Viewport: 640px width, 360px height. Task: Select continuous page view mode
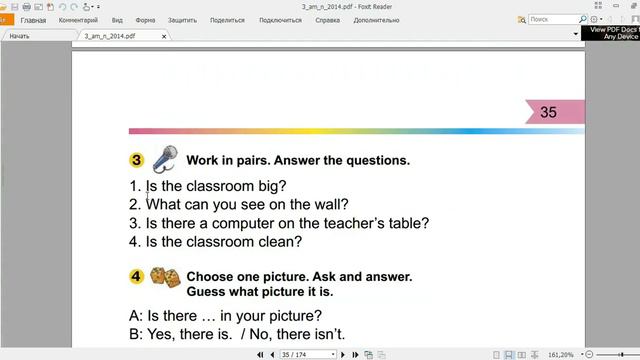coord(509,355)
